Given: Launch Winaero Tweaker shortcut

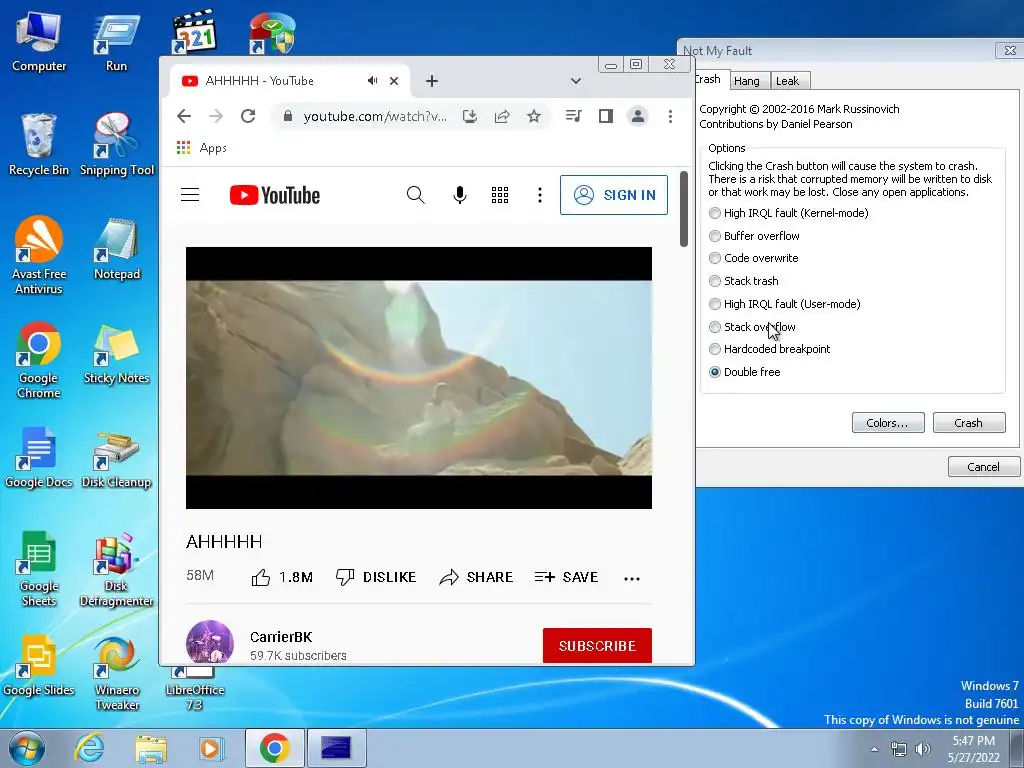Looking at the screenshot, I should [116, 673].
